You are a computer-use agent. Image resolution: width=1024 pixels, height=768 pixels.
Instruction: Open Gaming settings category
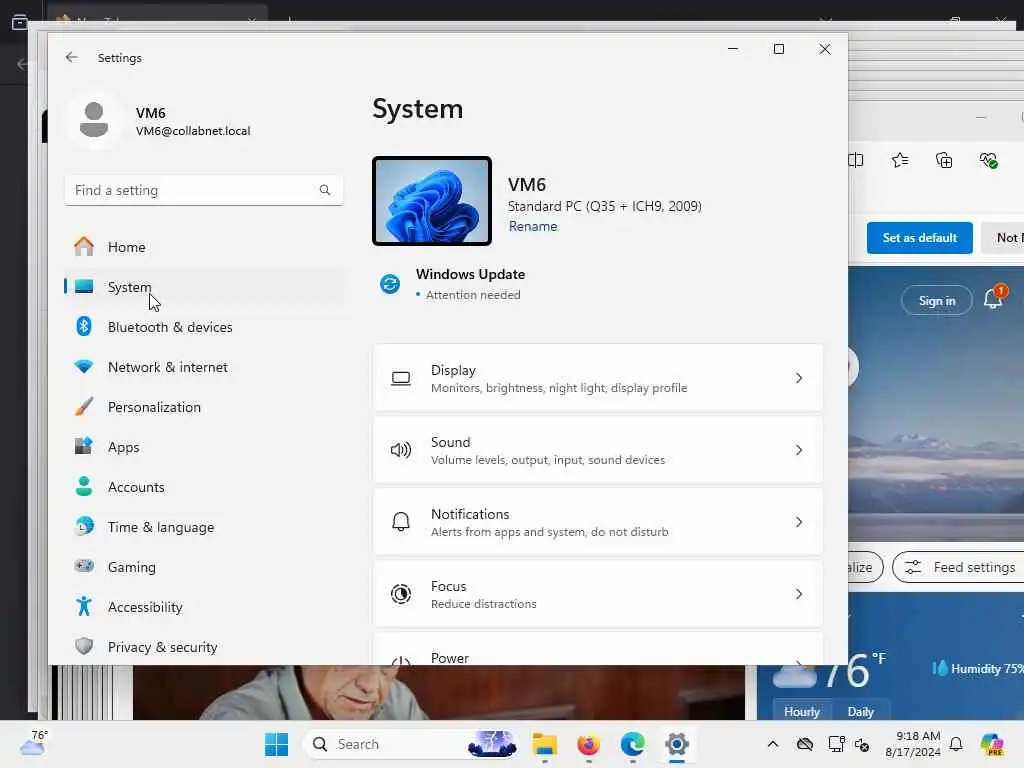coord(204,567)
